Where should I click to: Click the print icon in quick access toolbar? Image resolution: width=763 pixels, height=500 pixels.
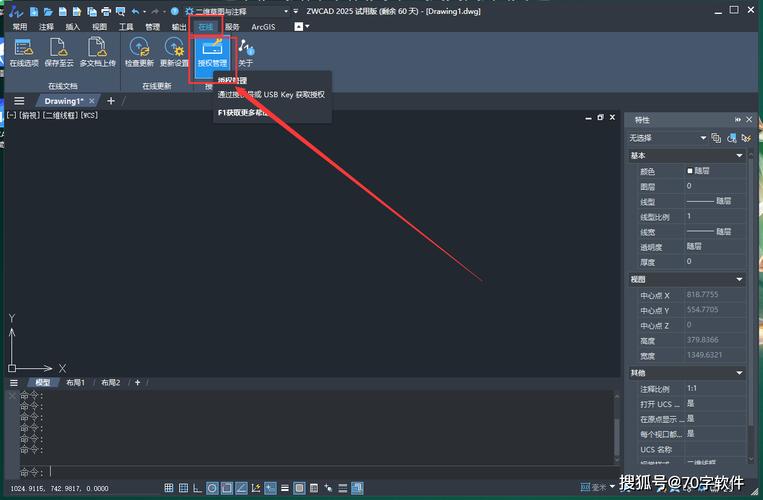point(106,11)
